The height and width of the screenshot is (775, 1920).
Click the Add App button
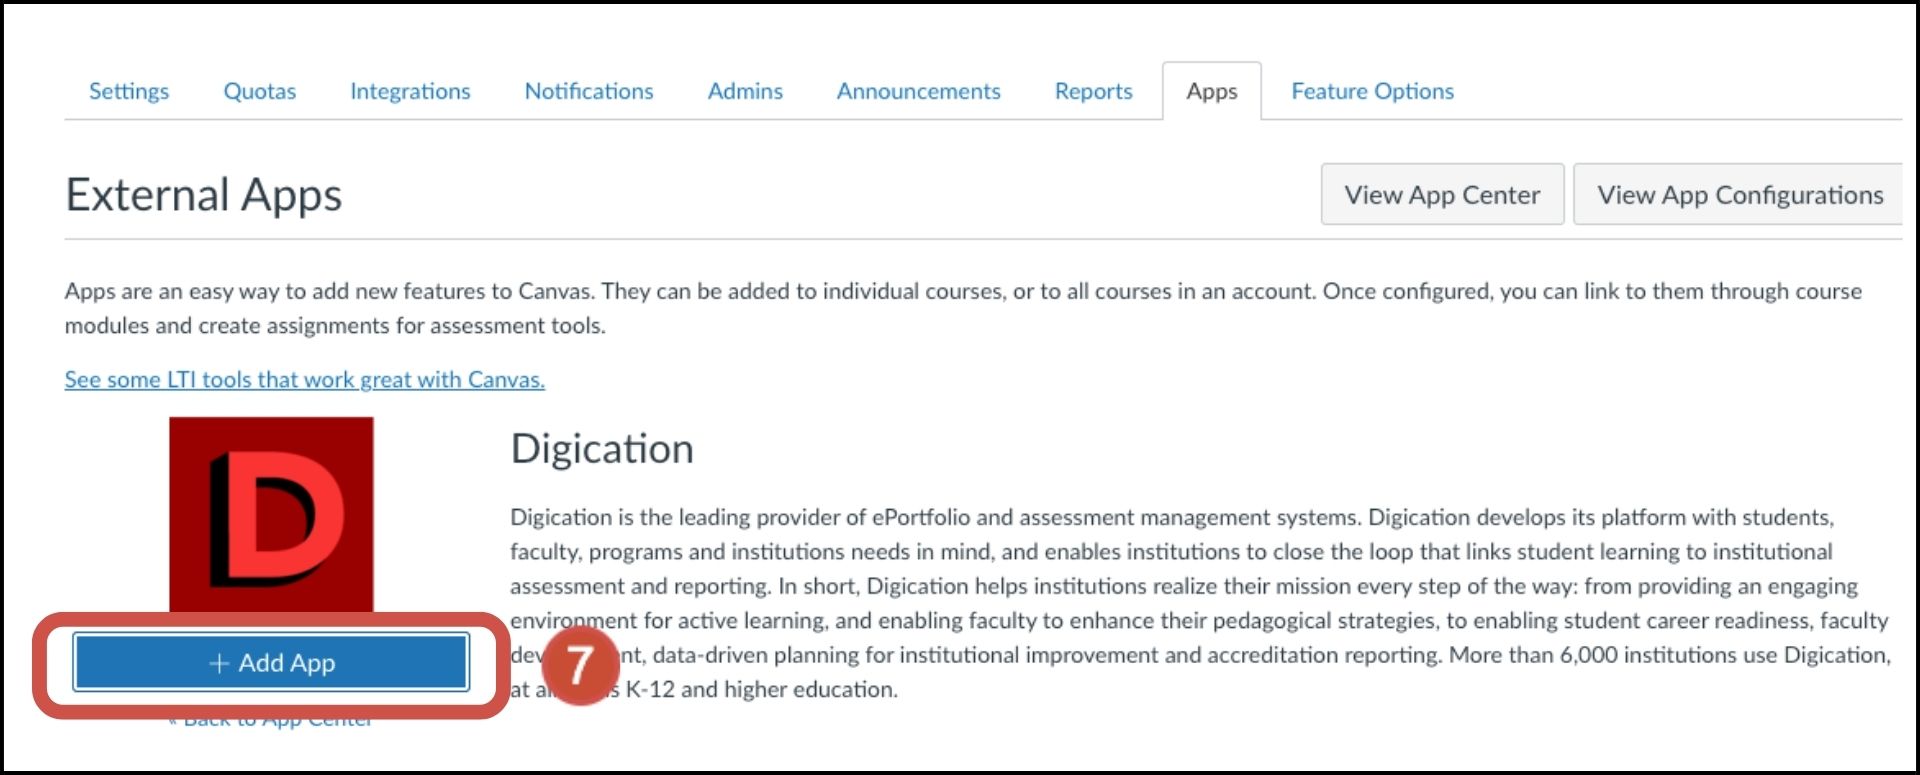coord(271,662)
